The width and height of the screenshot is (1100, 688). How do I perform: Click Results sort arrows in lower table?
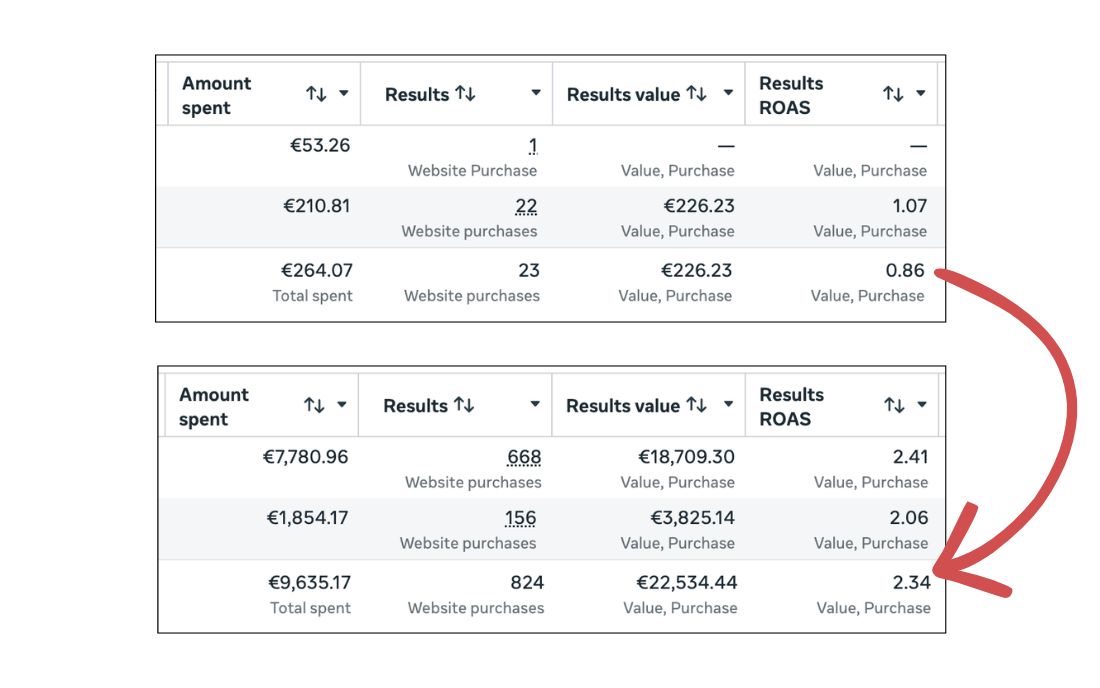pyautogui.click(x=464, y=405)
